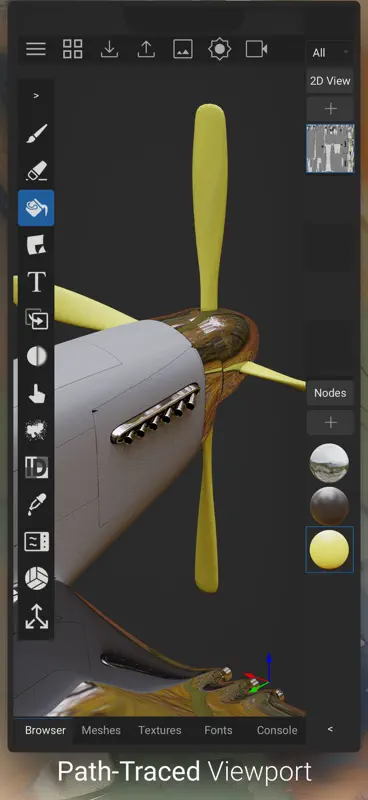Image resolution: width=368 pixels, height=800 pixels.
Task: Switch to the Meshes tab
Action: tap(101, 730)
